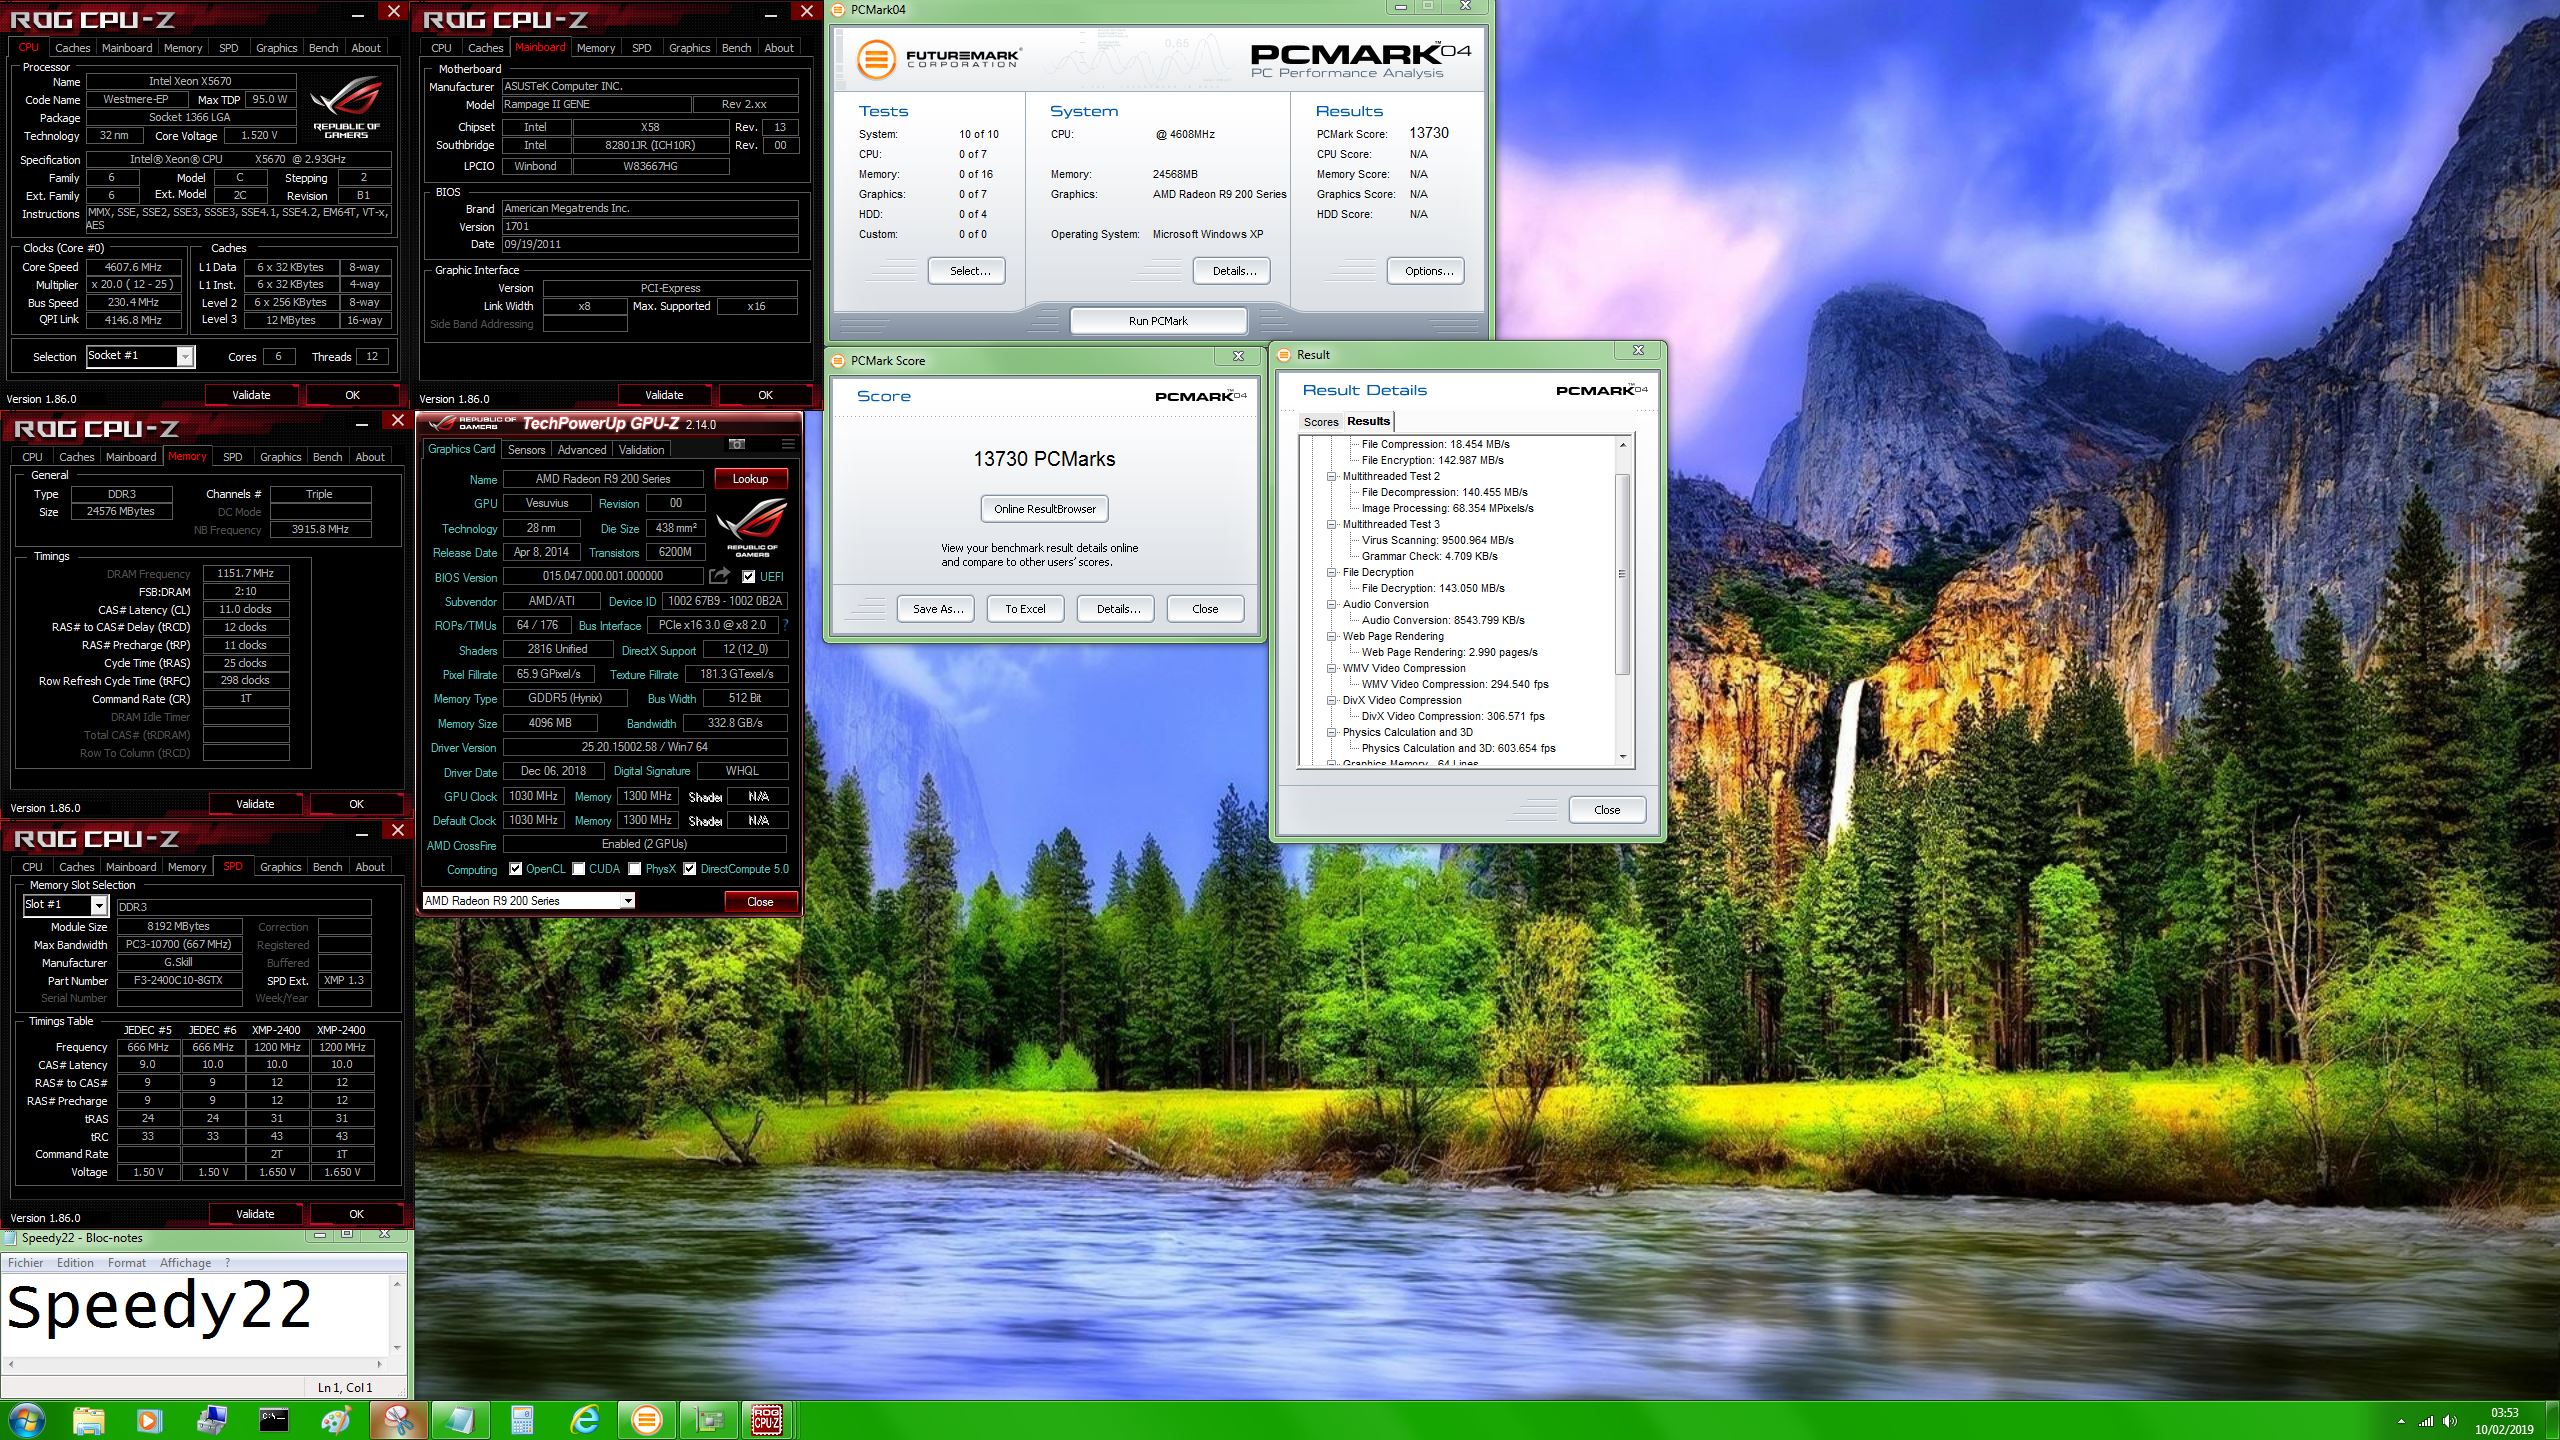The height and width of the screenshot is (1440, 2560).
Task: Switch to Snipping Tool in the taskbar
Action: pyautogui.click(x=398, y=1420)
